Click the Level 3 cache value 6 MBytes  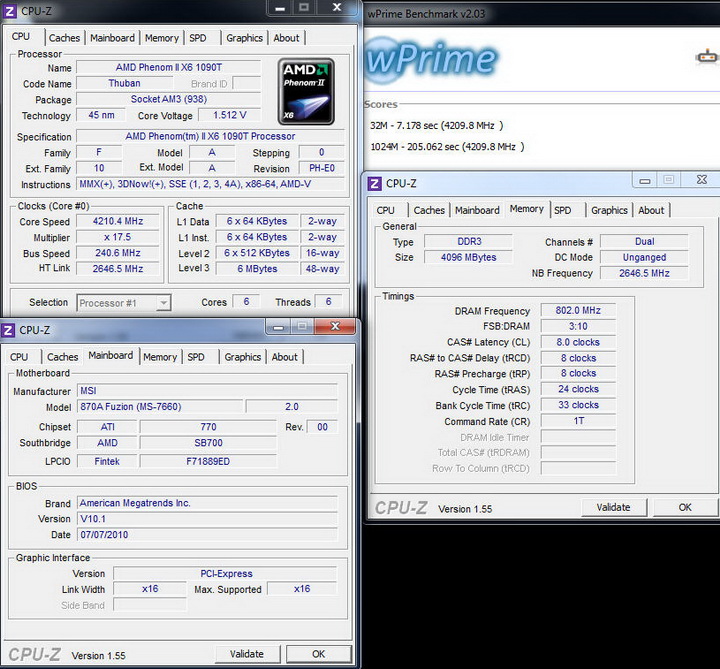[257, 269]
